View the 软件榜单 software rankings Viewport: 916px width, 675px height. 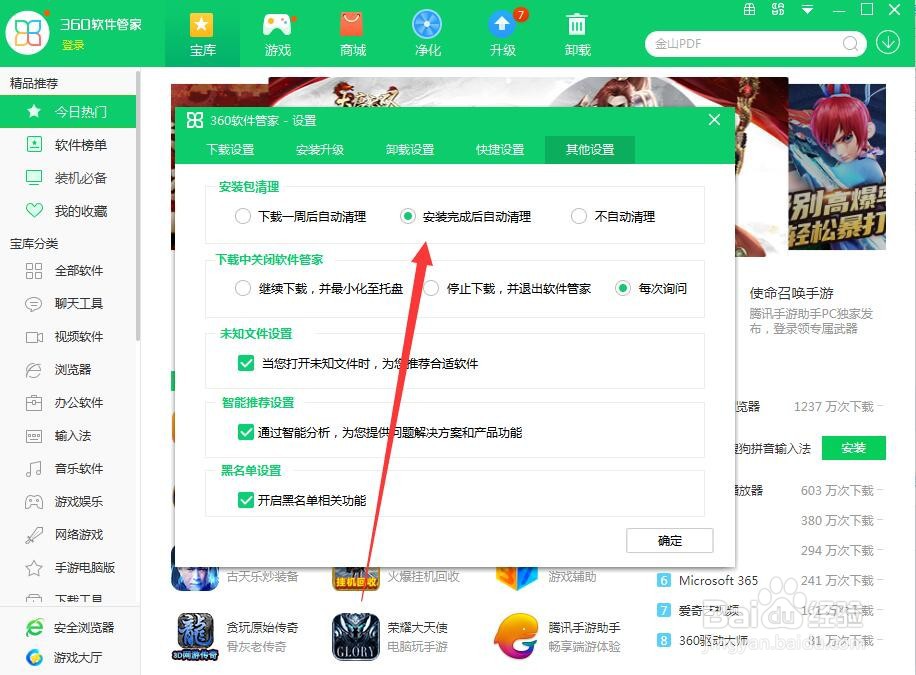coord(84,145)
